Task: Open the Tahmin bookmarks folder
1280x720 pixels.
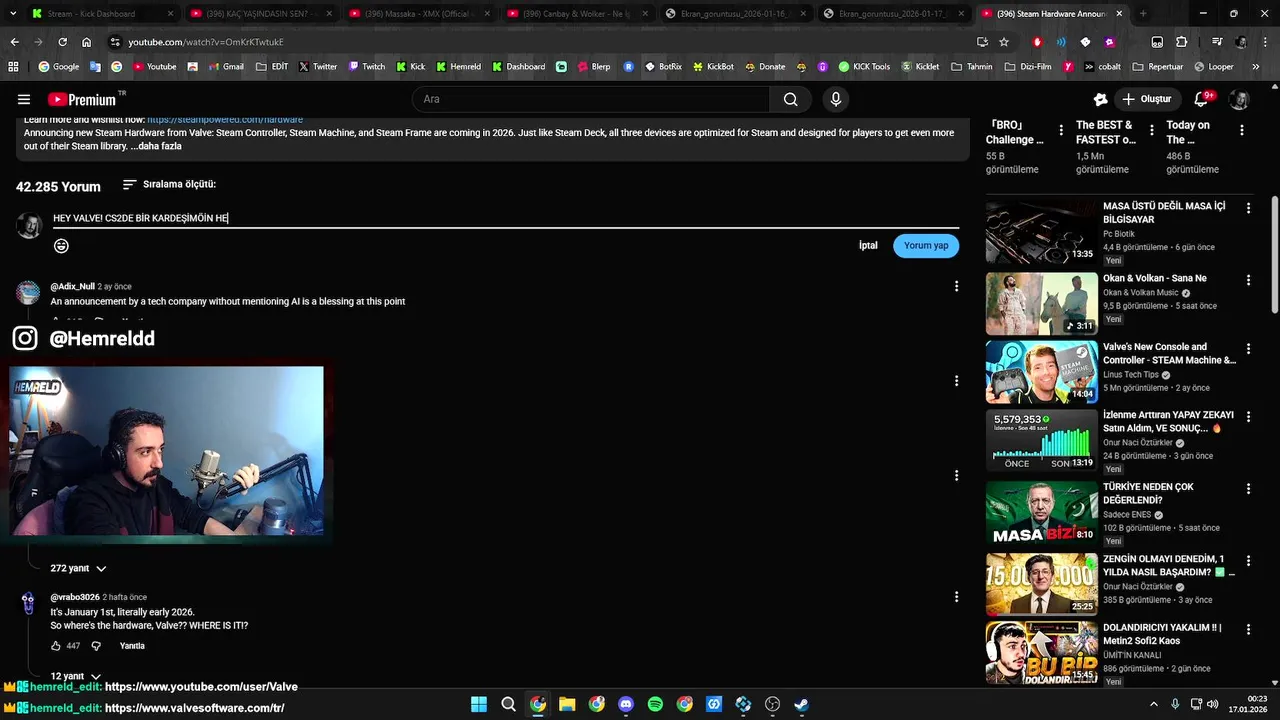Action: [x=972, y=67]
